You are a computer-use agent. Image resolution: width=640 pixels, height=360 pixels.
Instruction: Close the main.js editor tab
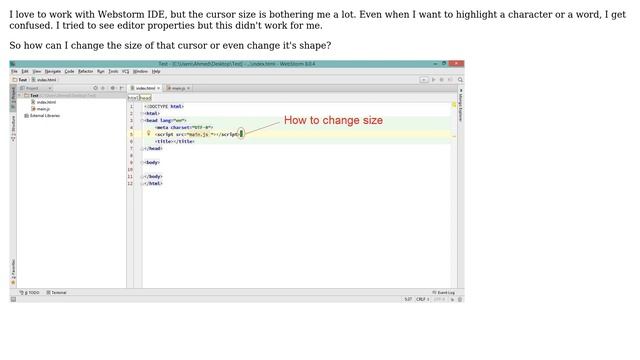(188, 88)
